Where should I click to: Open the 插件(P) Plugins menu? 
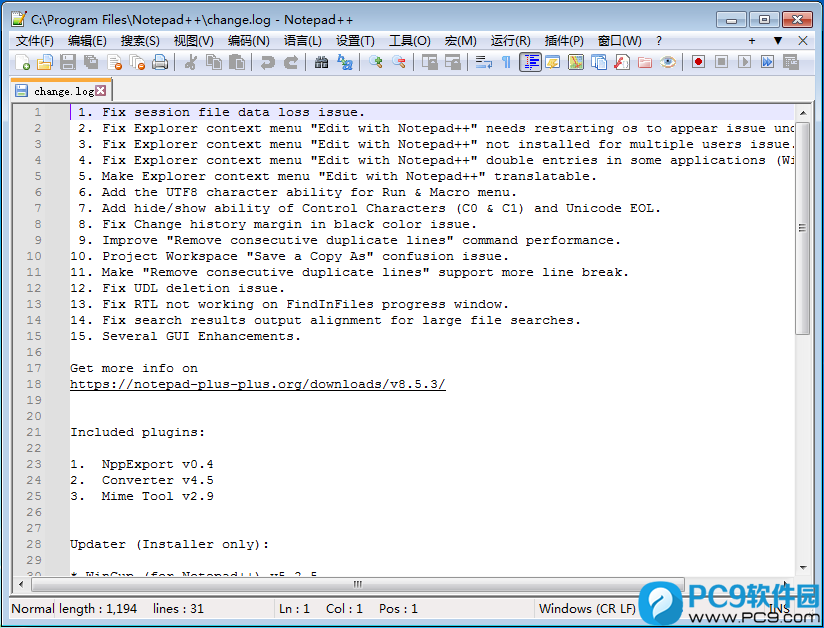(x=564, y=40)
